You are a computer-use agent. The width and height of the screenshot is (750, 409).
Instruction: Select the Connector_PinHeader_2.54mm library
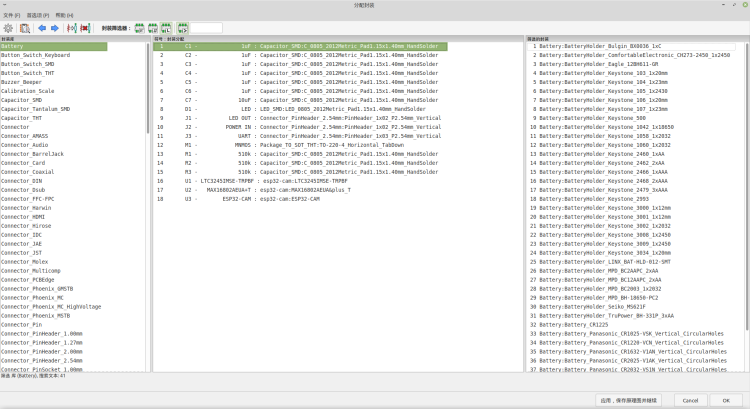42,361
